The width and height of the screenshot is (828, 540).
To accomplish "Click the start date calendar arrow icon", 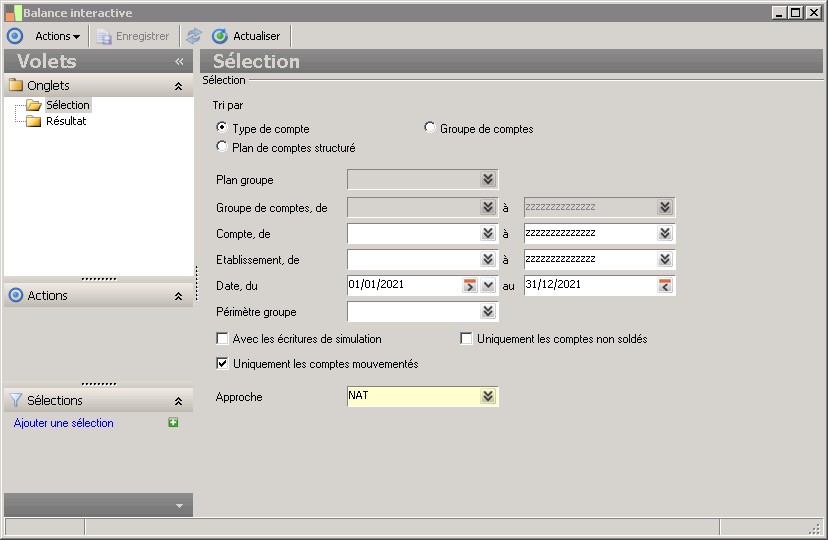I will coord(469,286).
